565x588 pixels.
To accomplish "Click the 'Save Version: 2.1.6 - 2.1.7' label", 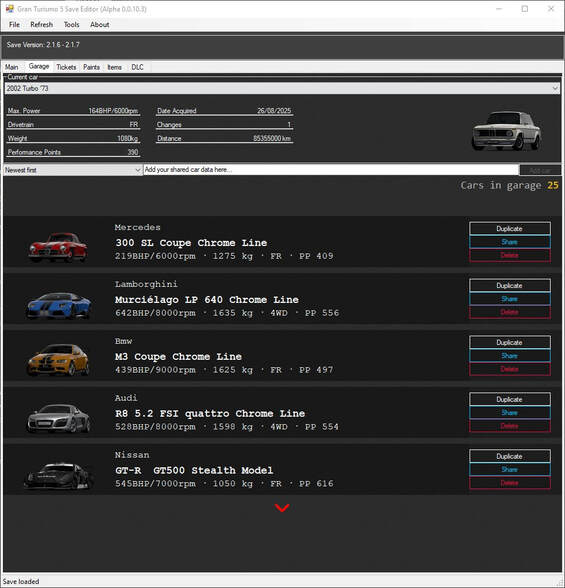I will coord(43,45).
